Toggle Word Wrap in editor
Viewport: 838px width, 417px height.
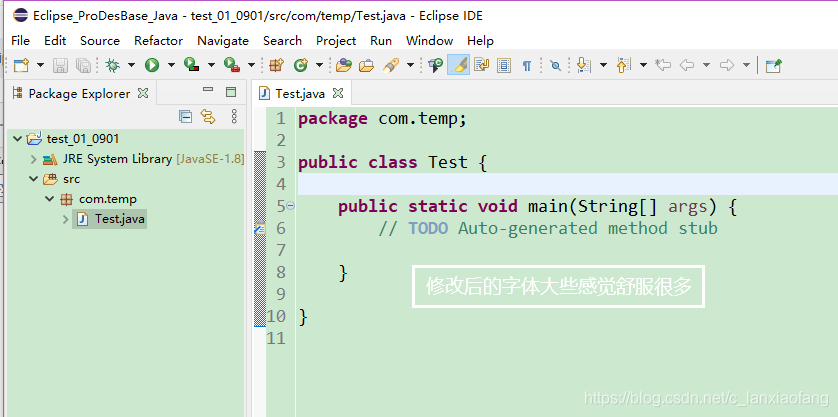tap(482, 65)
